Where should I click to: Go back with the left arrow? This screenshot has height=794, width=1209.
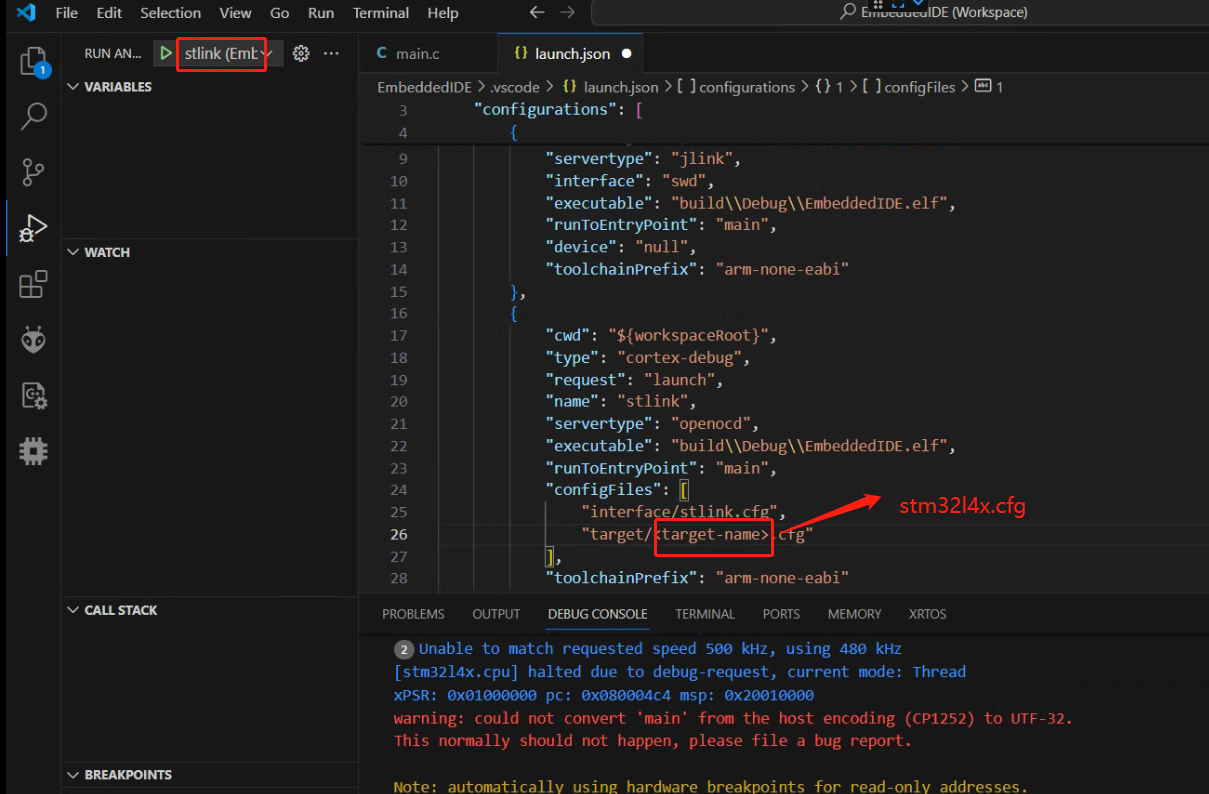coord(537,13)
